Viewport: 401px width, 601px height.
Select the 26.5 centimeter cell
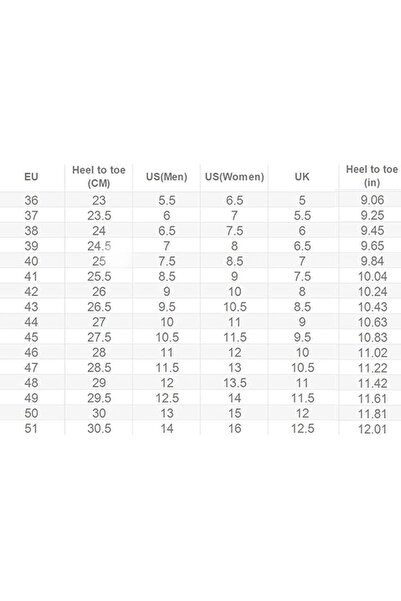(x=99, y=307)
